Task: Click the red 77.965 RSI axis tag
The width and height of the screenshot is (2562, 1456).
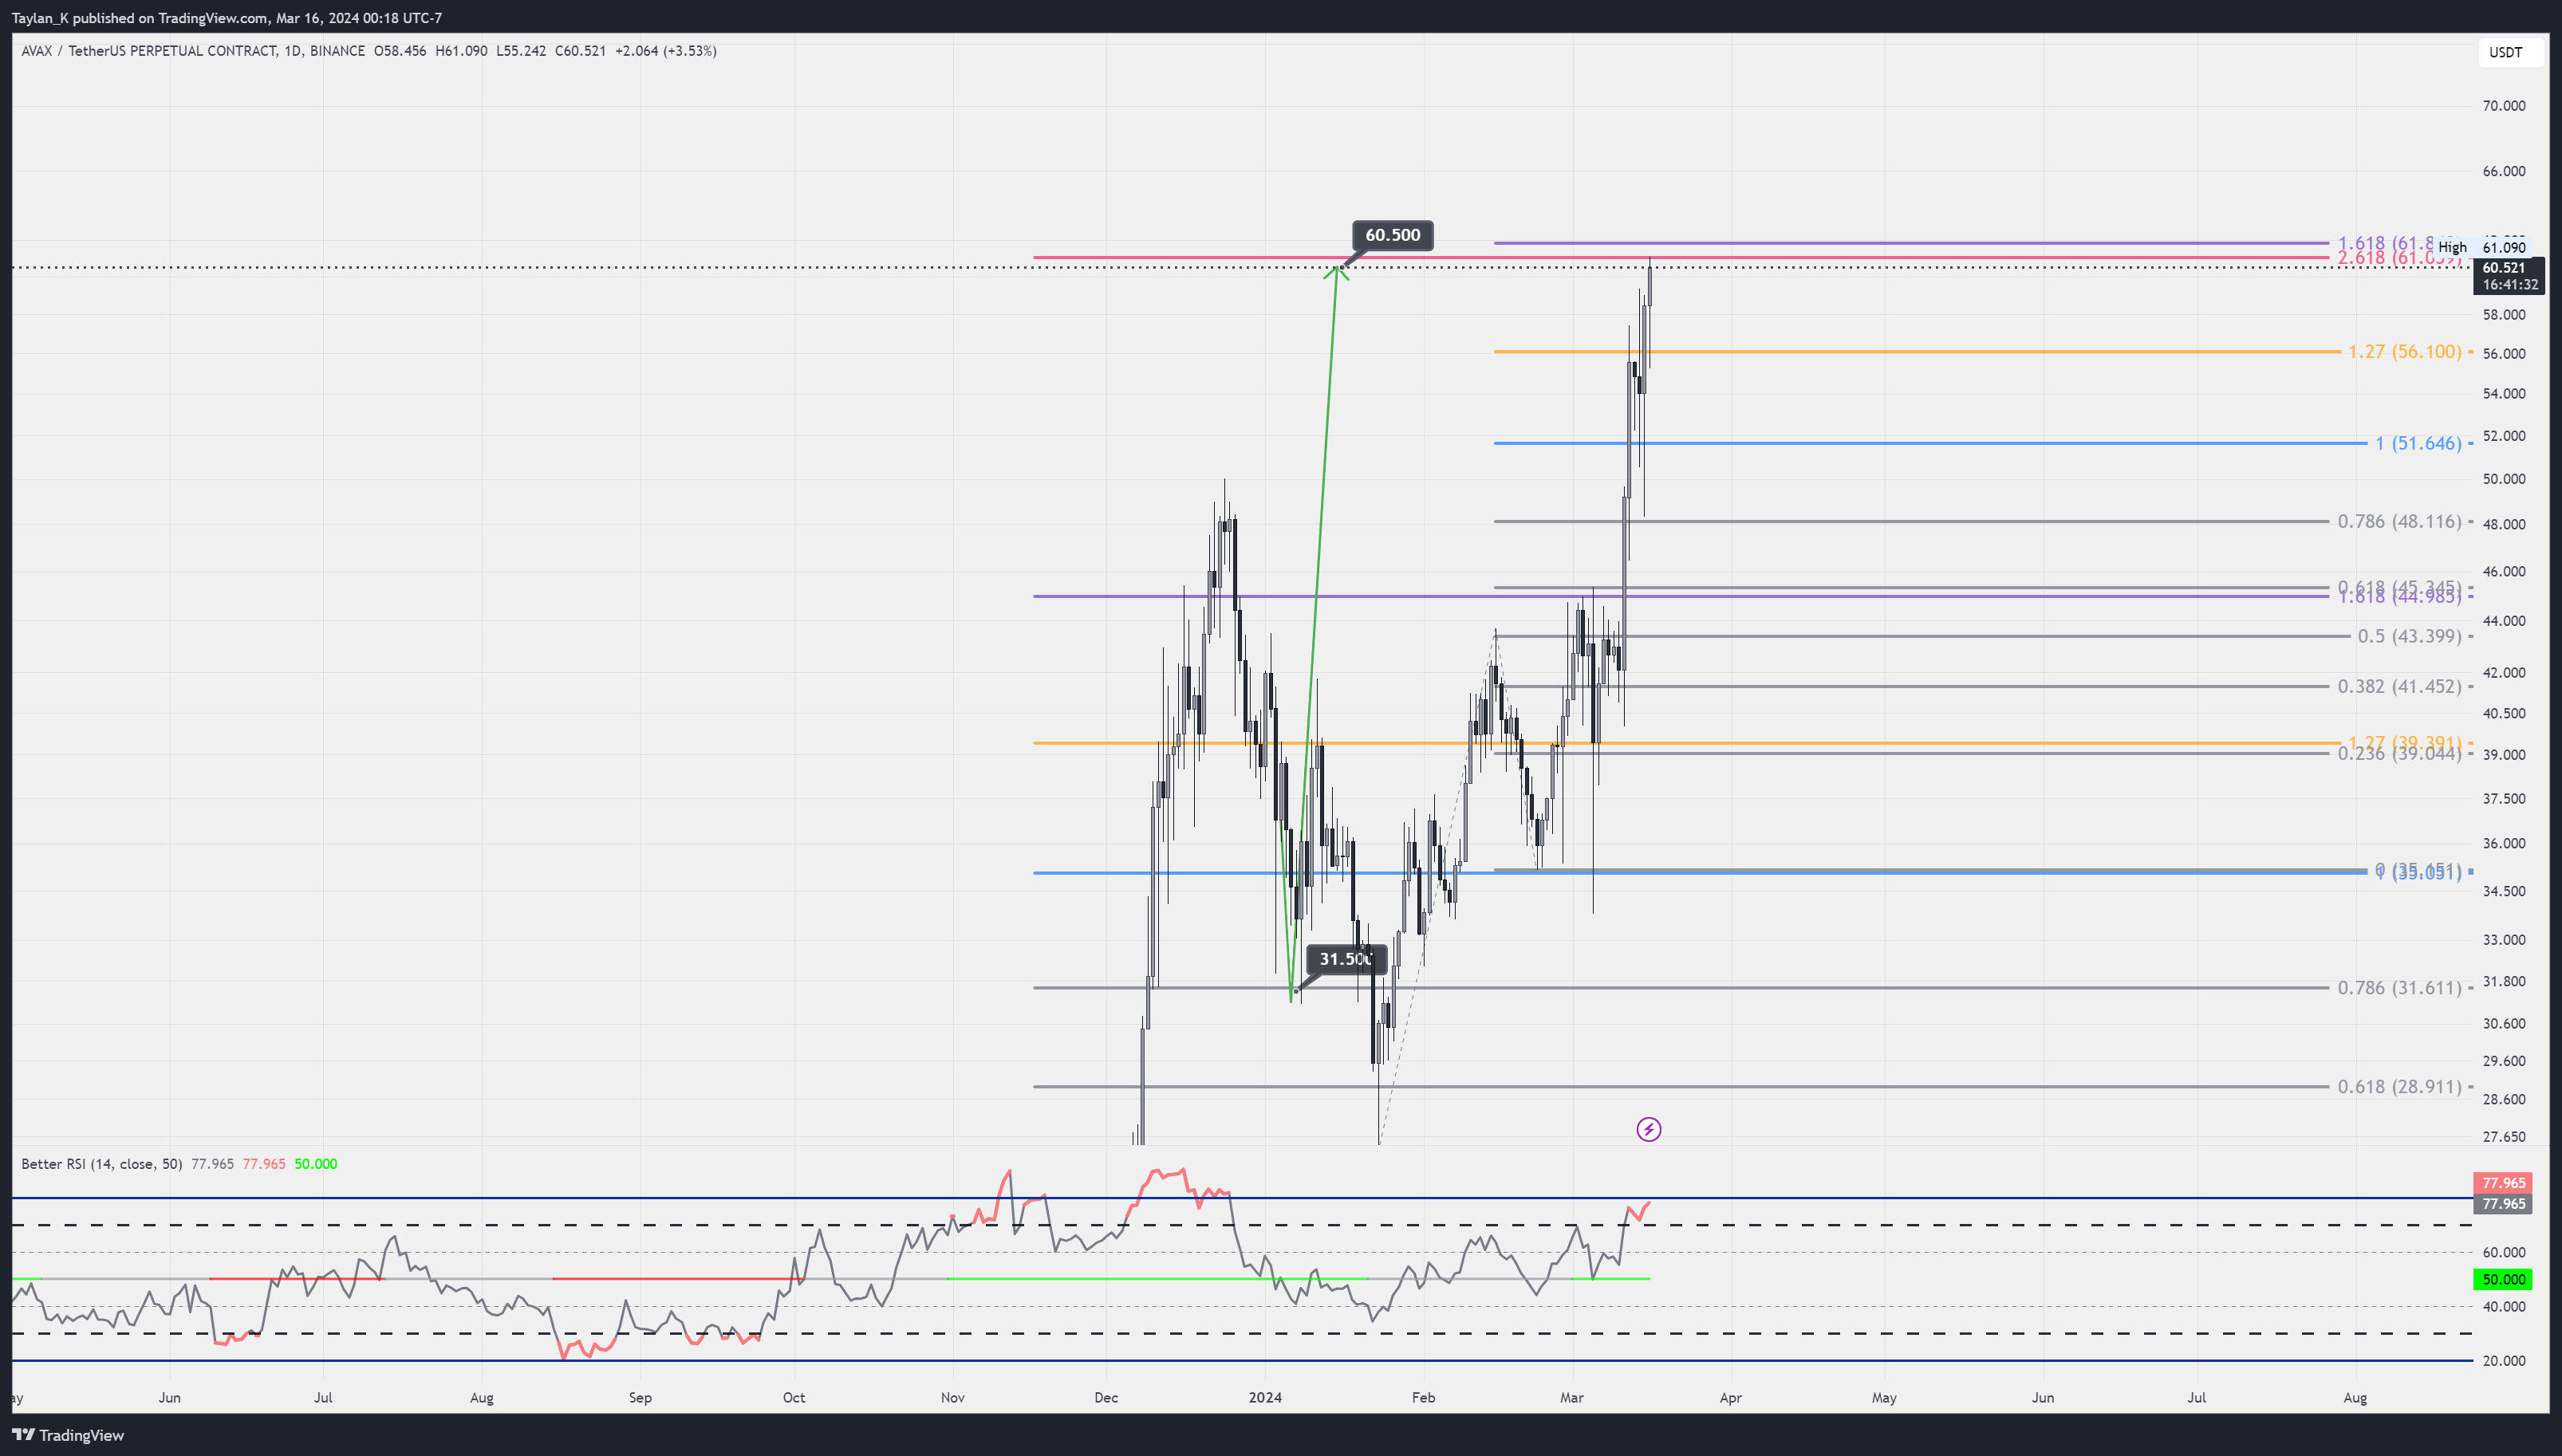Action: pyautogui.click(x=2503, y=1183)
